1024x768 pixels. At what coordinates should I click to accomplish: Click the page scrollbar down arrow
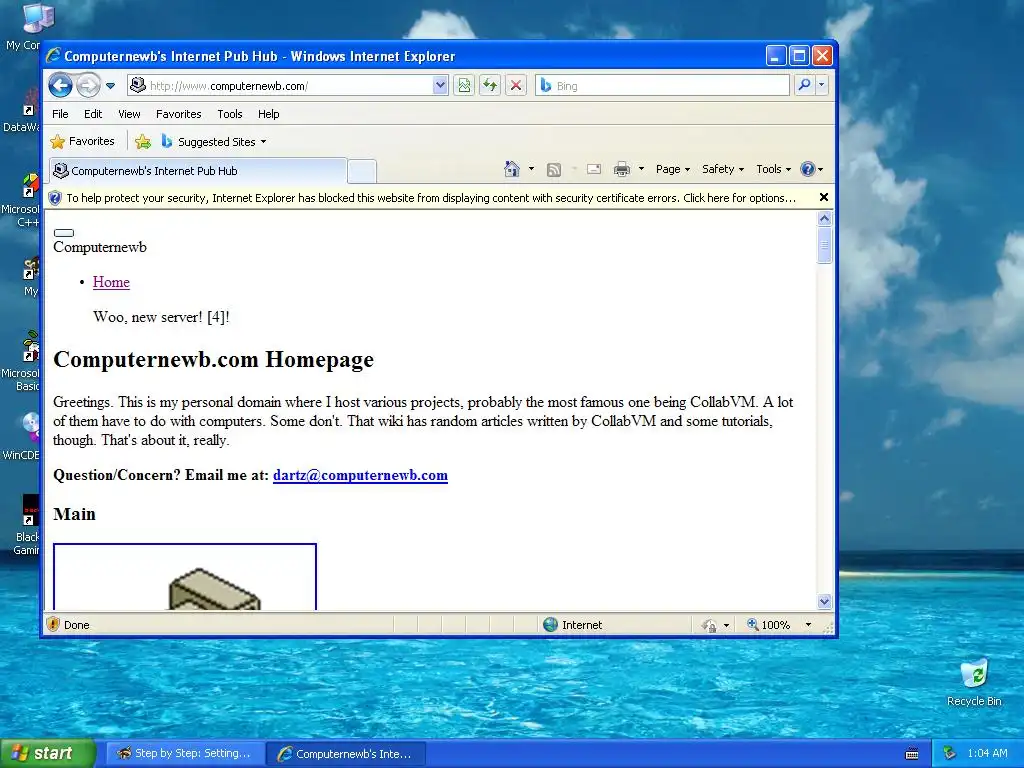(x=824, y=601)
